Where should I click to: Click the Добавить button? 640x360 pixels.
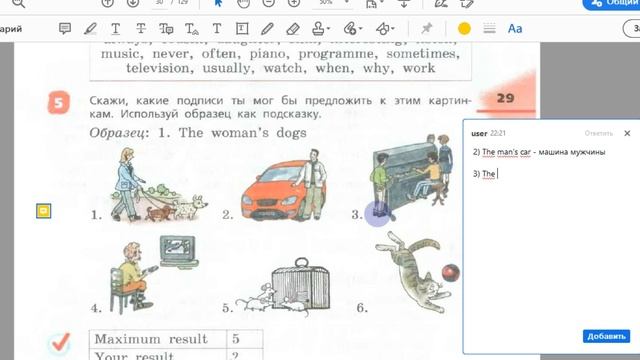606,336
